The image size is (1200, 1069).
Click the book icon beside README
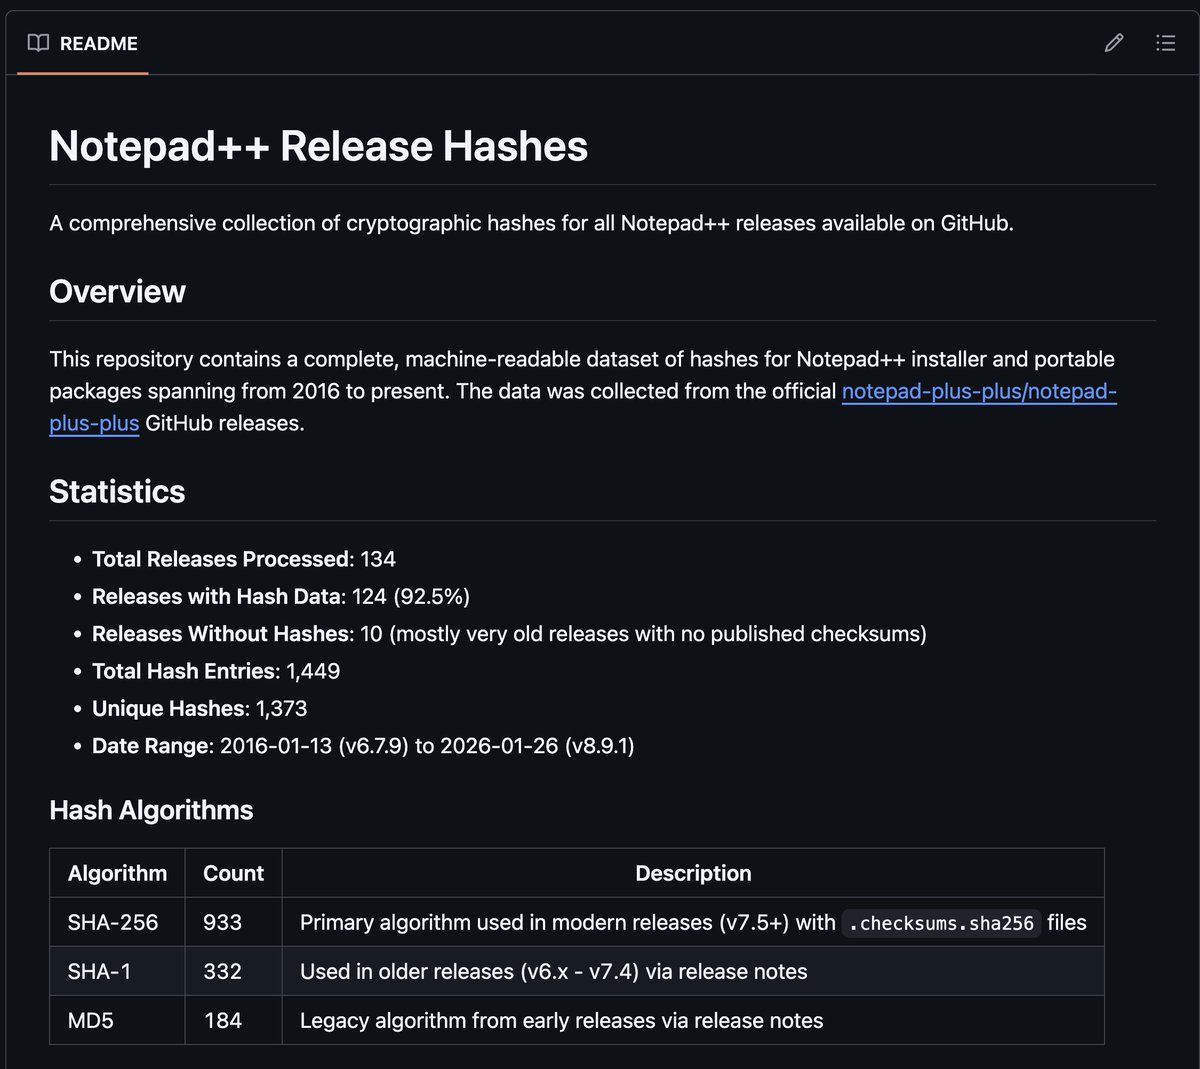[x=38, y=43]
